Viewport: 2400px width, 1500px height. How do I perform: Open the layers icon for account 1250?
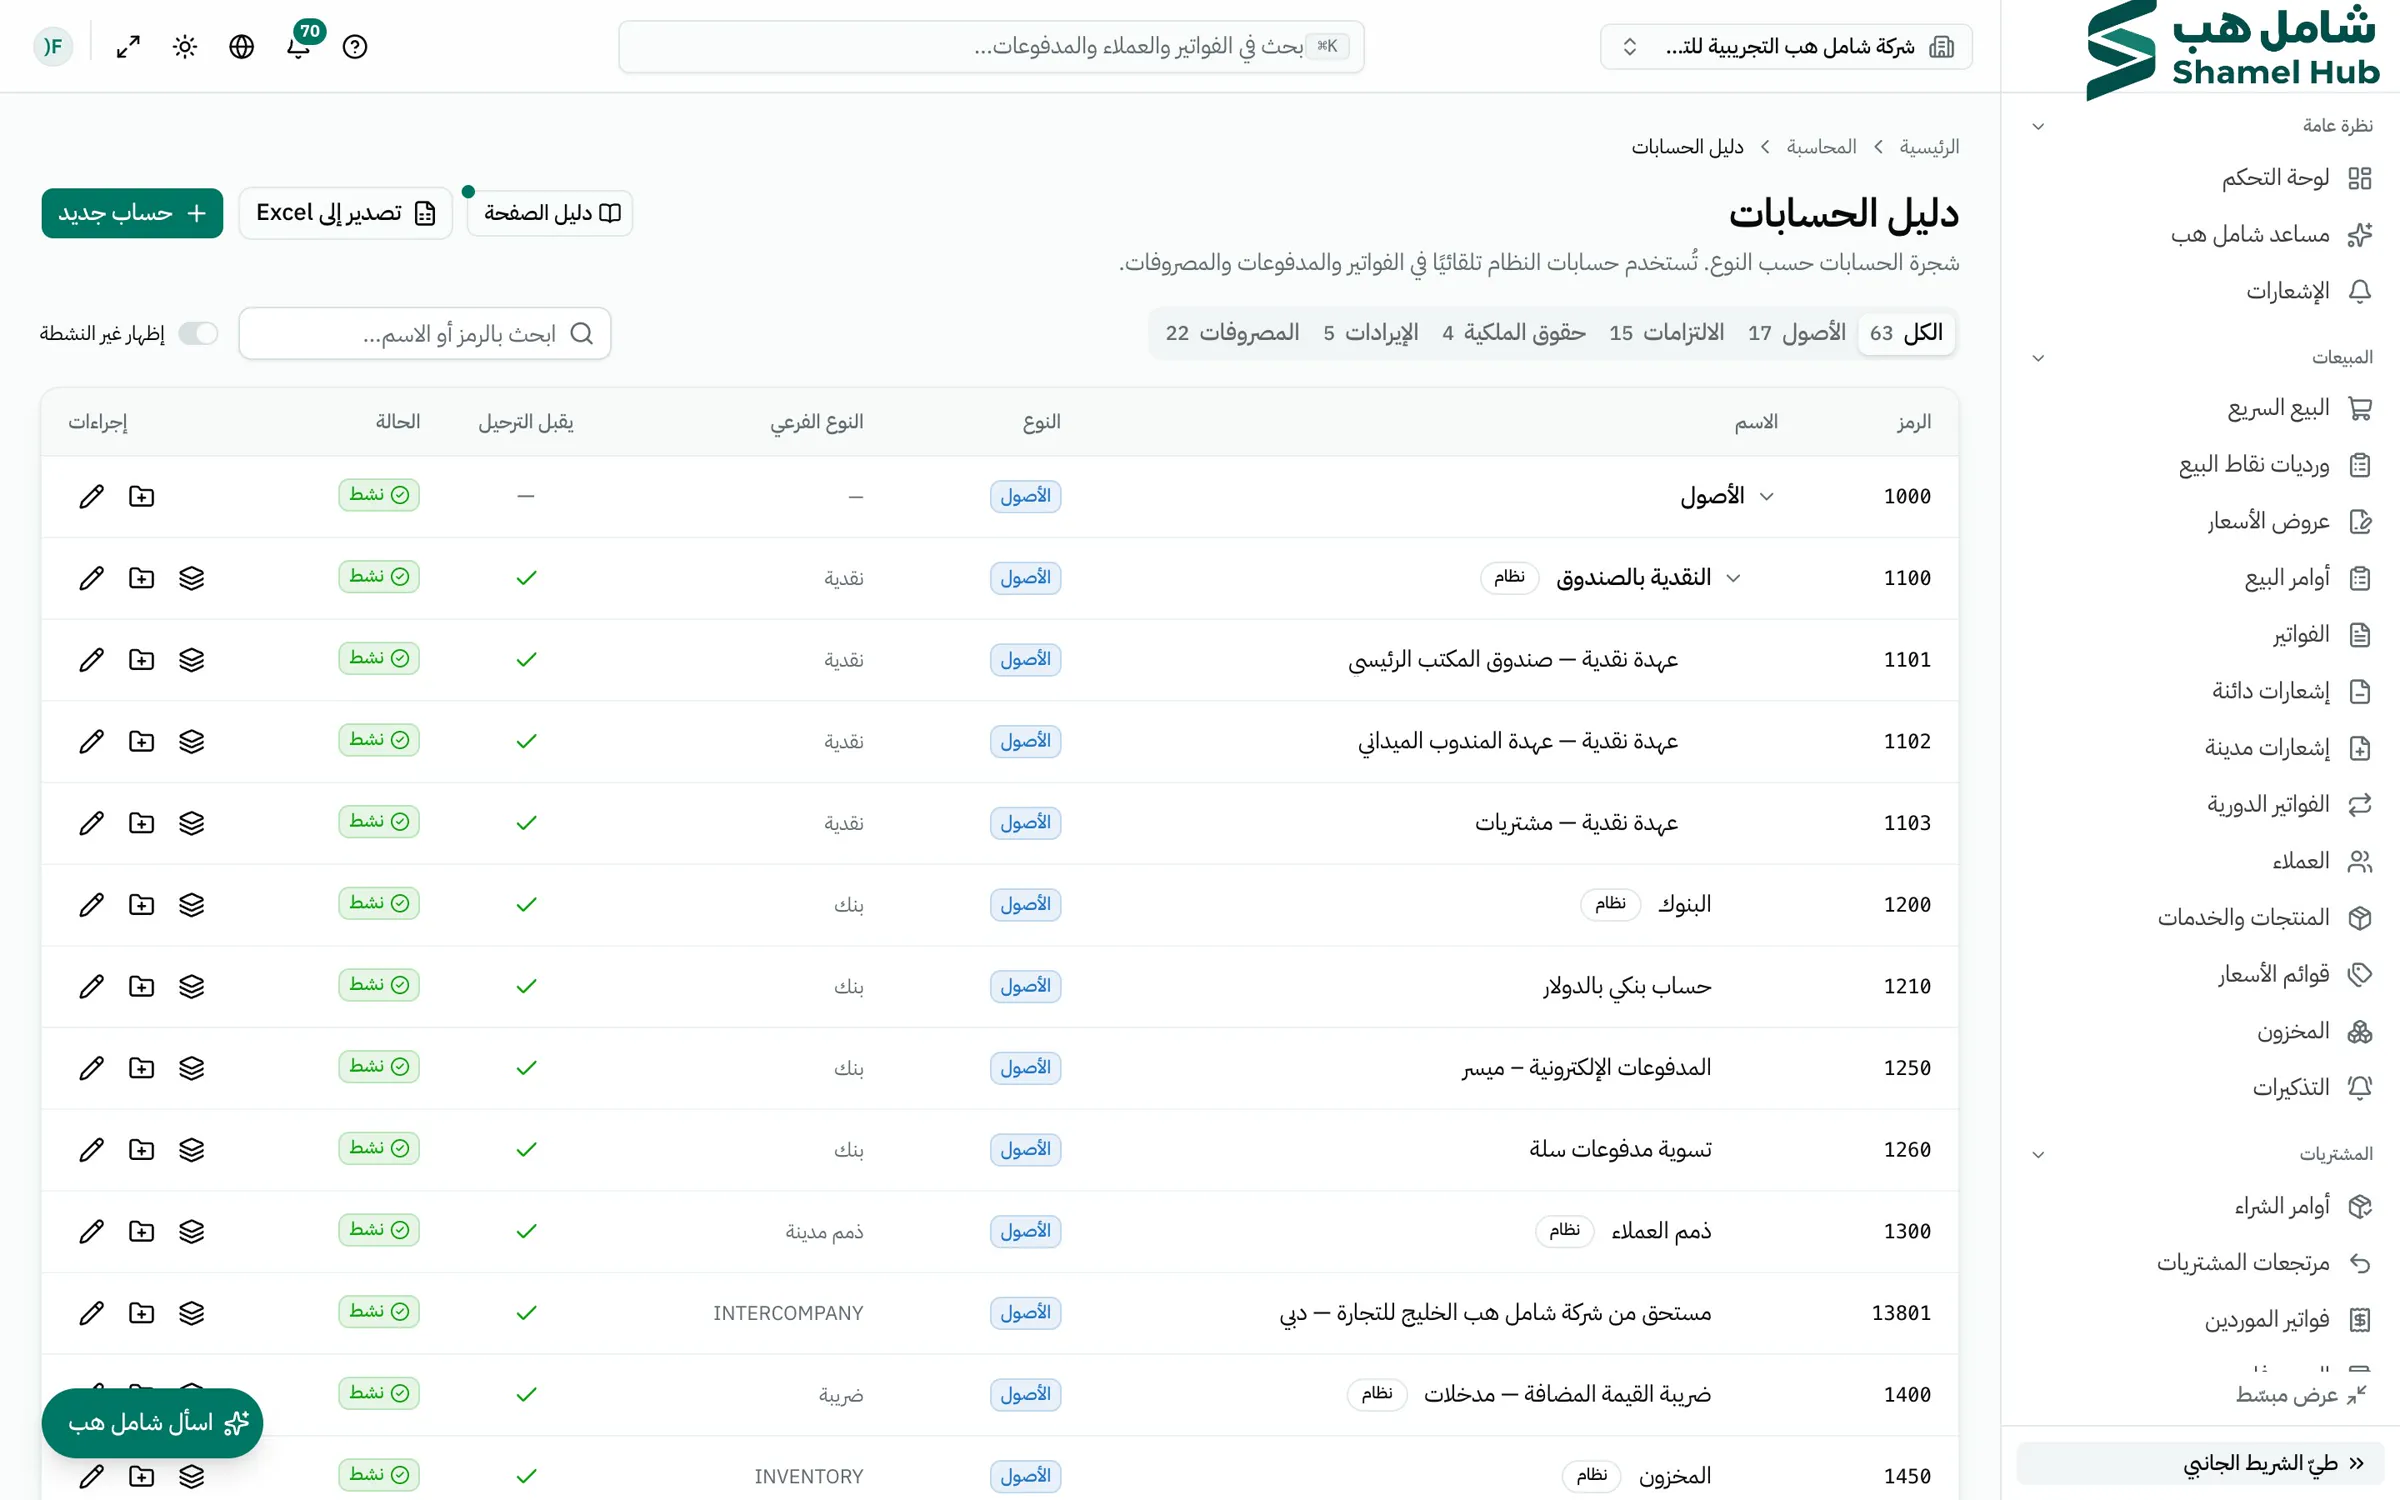pyautogui.click(x=191, y=1068)
